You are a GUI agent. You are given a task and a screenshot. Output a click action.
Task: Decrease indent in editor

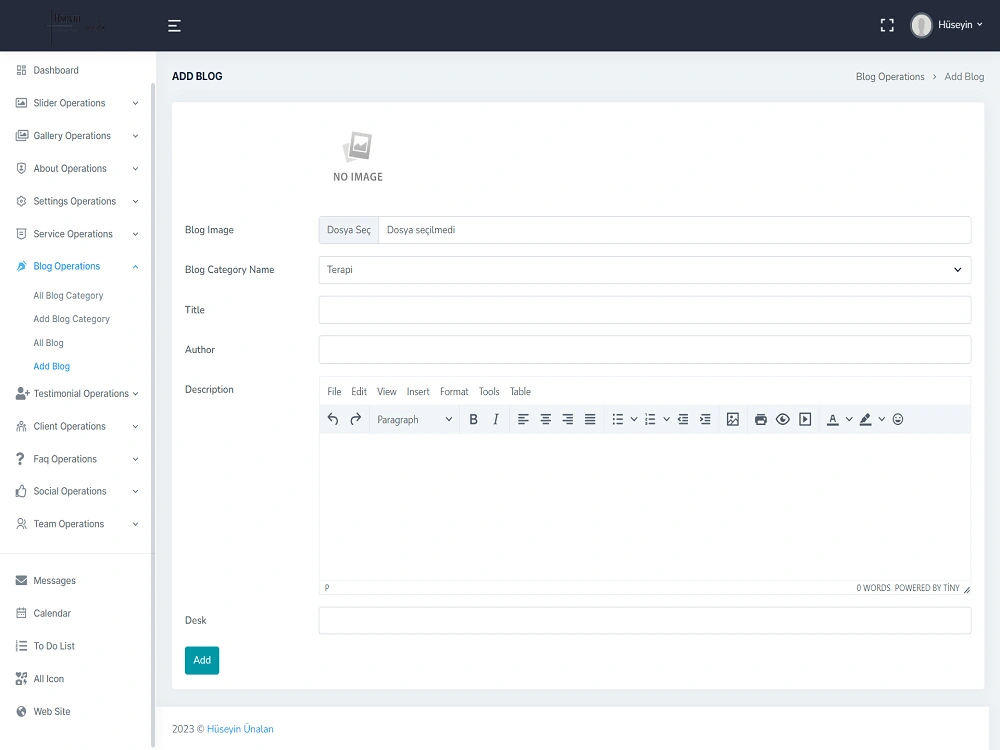tap(682, 419)
